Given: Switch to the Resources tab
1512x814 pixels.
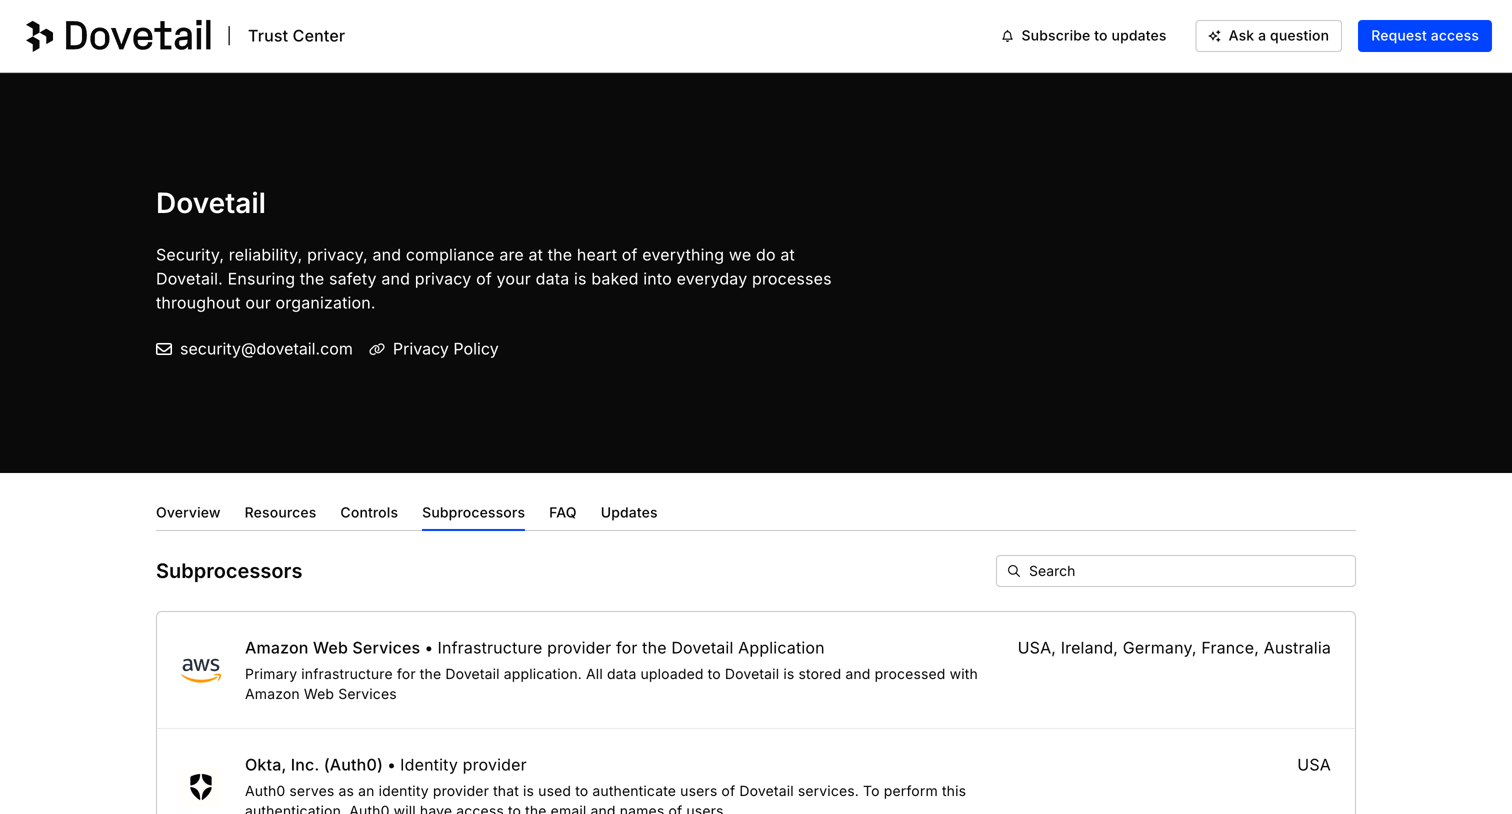Looking at the screenshot, I should point(280,512).
